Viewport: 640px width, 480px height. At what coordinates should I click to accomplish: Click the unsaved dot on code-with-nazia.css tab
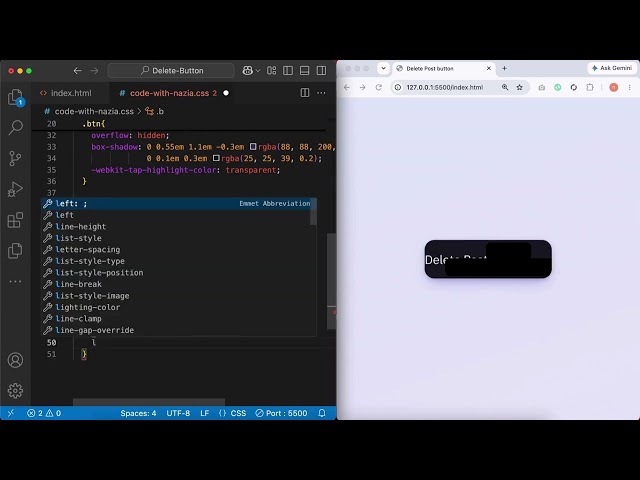pyautogui.click(x=226, y=93)
